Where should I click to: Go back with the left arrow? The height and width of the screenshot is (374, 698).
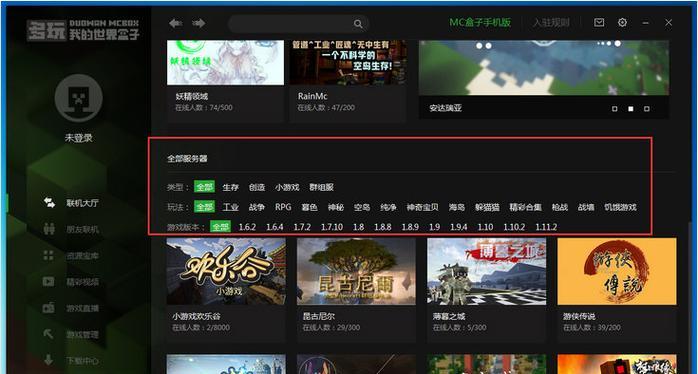click(x=175, y=23)
